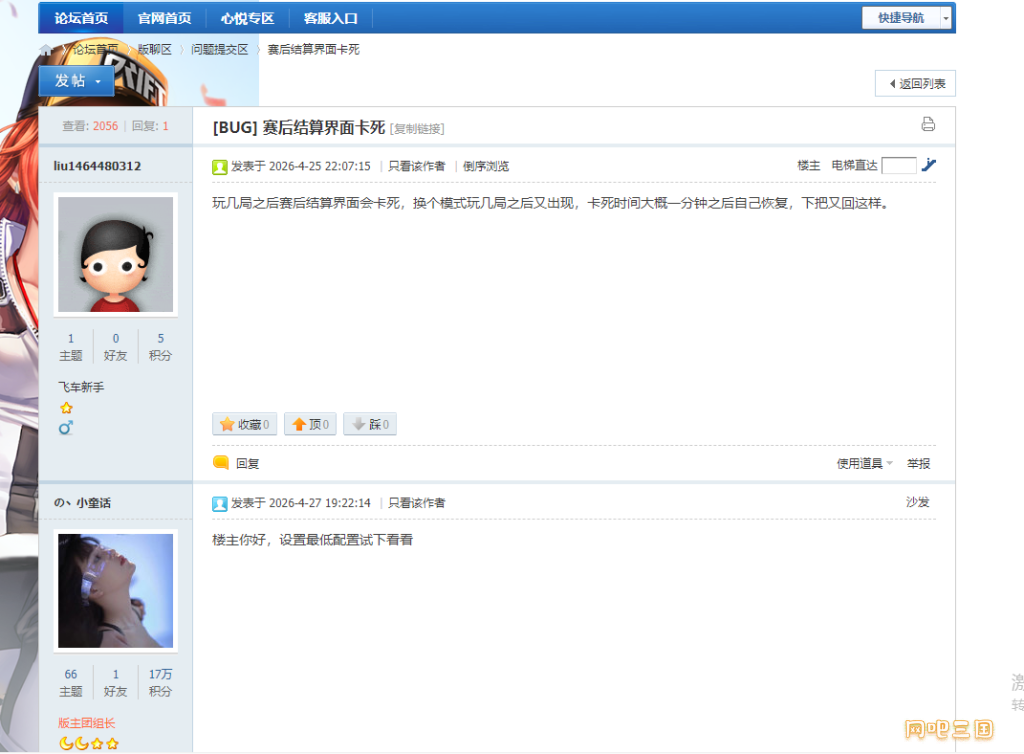Click 只看该作者 on the reply post
The width and height of the screenshot is (1024, 754).
click(417, 503)
